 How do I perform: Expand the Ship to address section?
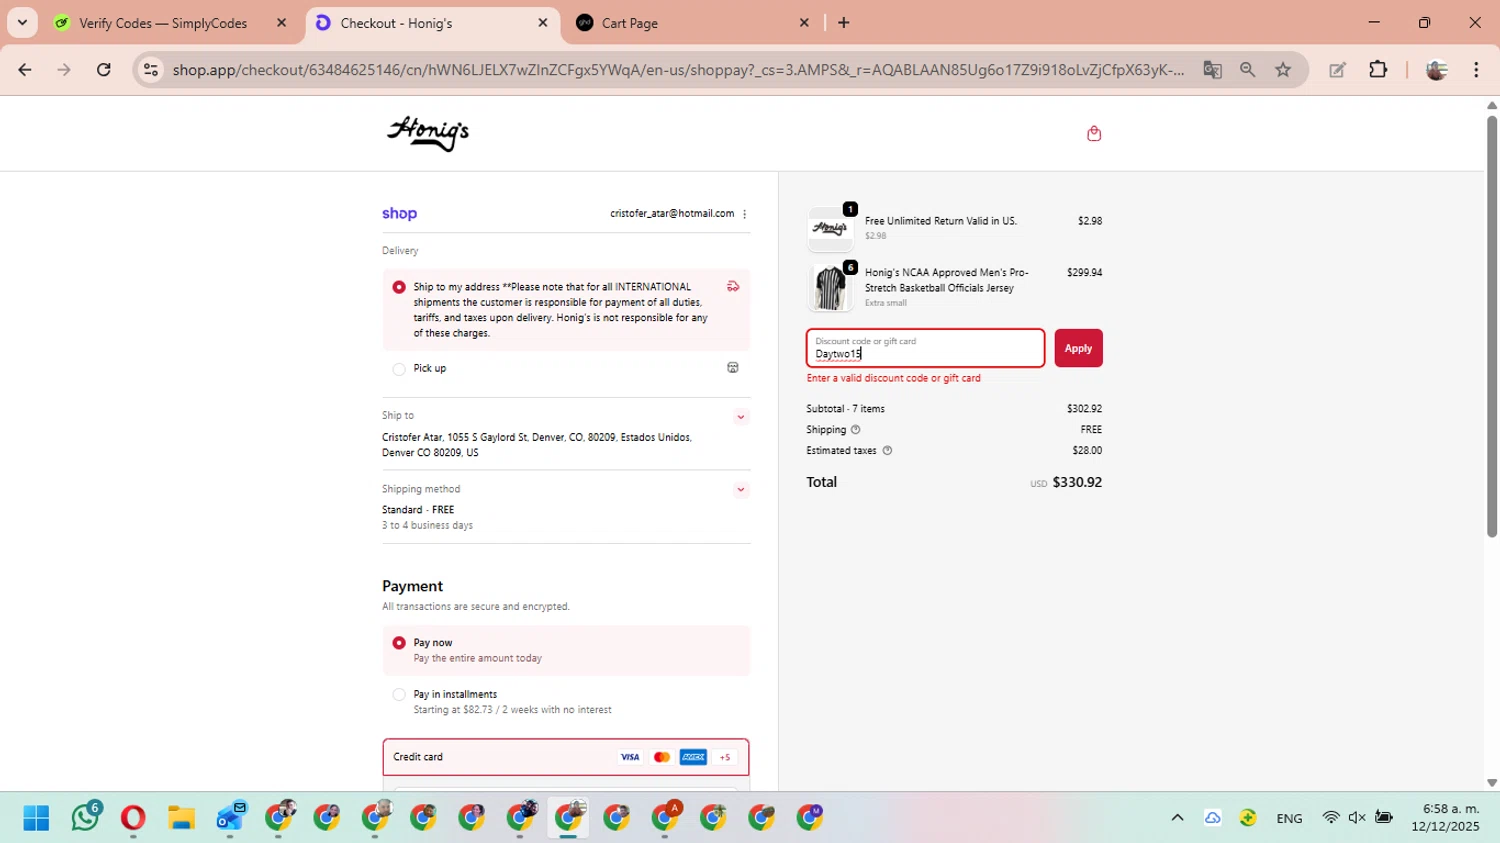(x=741, y=417)
